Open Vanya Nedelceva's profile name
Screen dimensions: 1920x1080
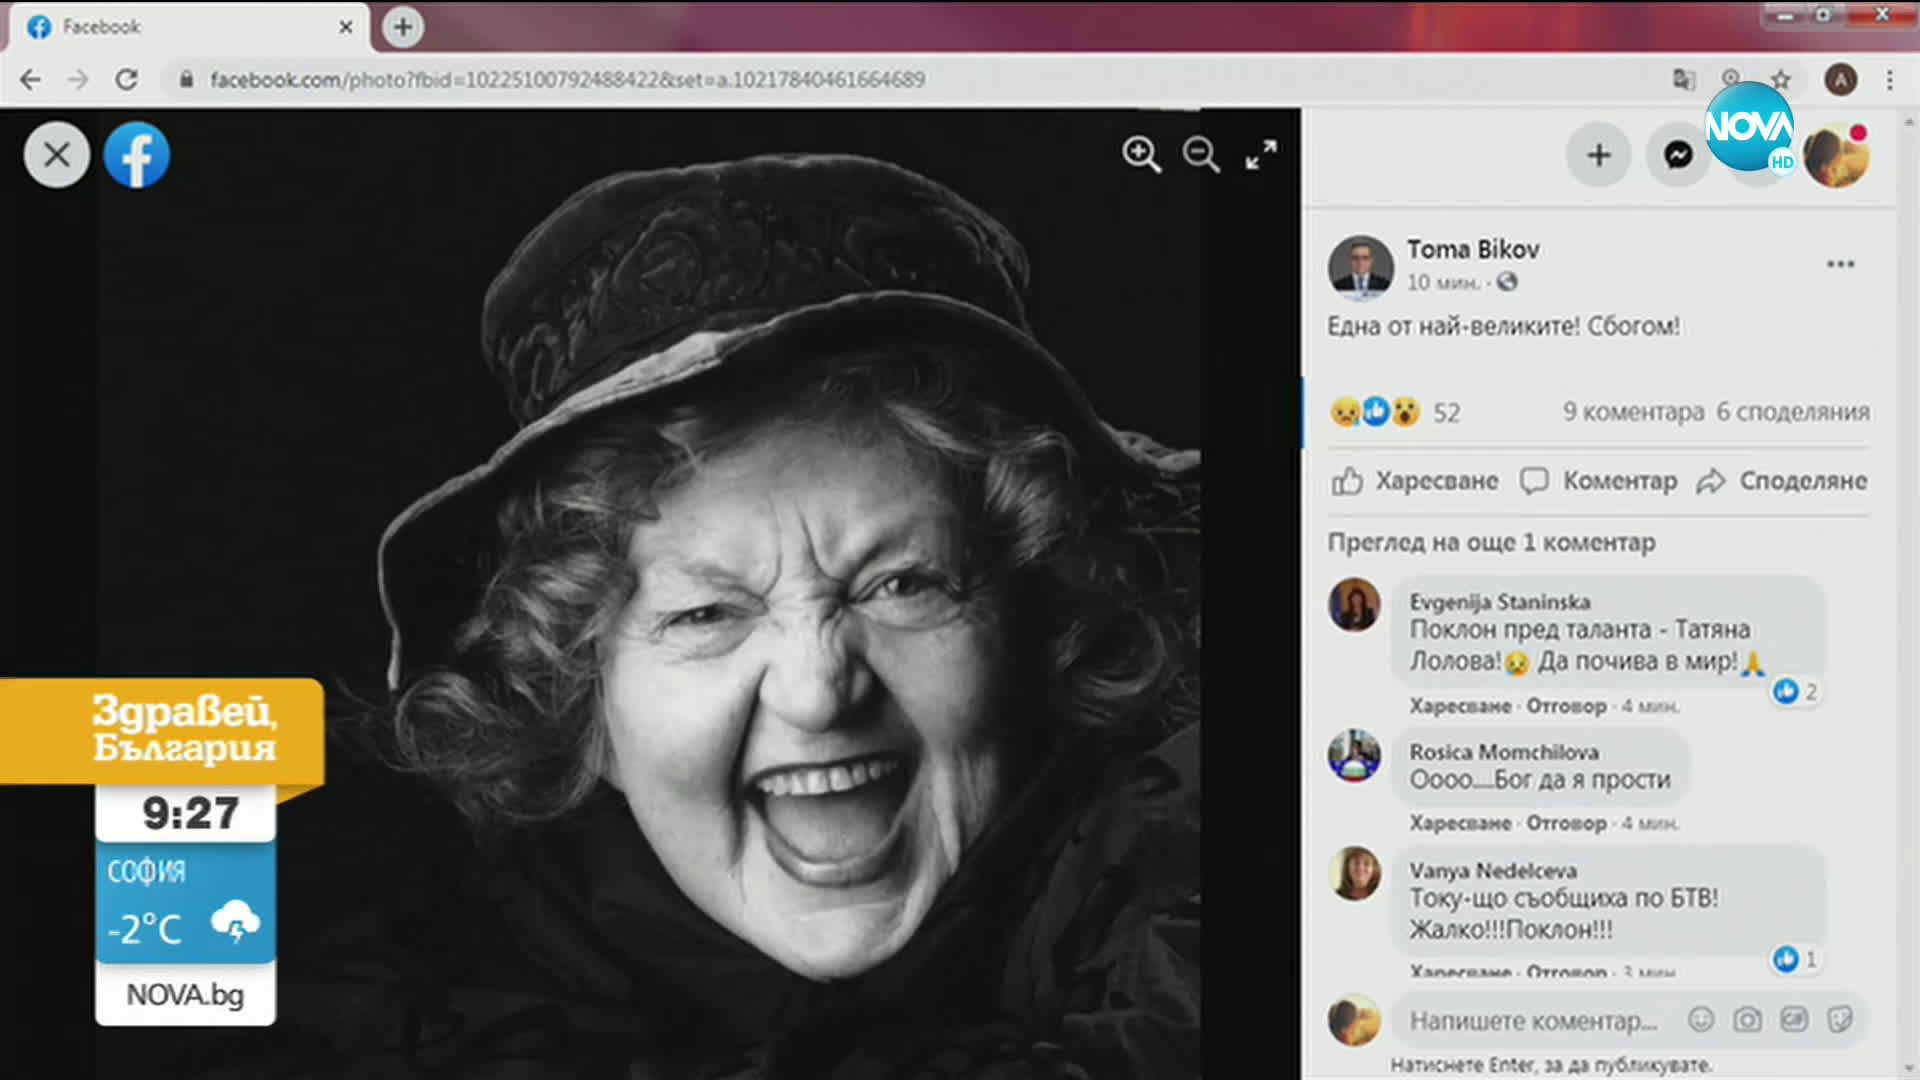click(1493, 871)
